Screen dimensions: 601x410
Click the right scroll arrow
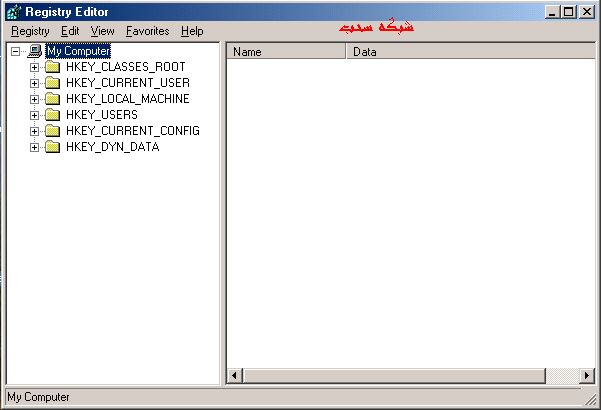587,376
